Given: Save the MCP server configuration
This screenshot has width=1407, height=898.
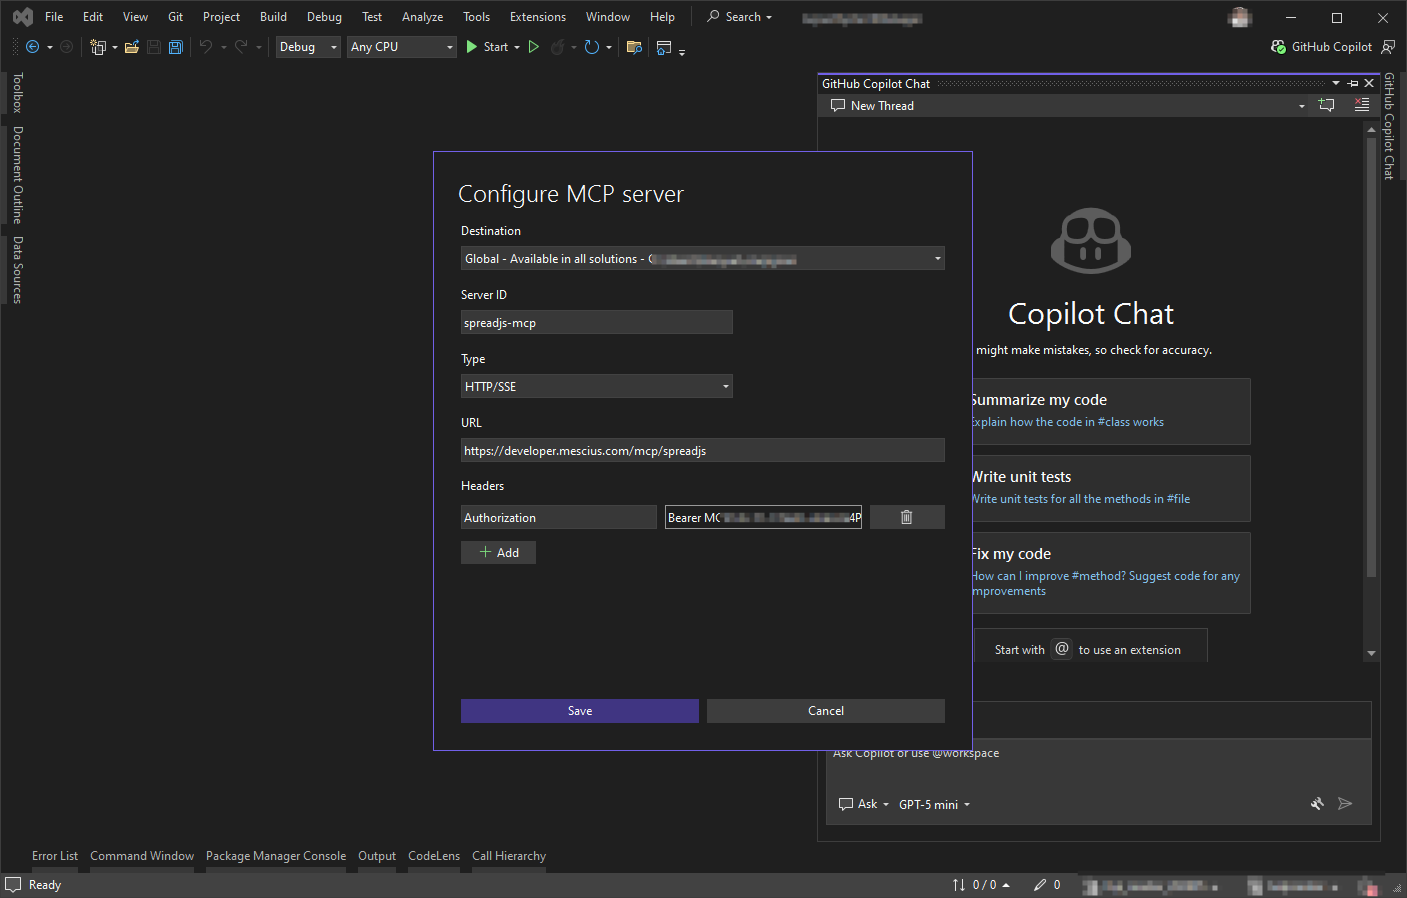Looking at the screenshot, I should pos(580,711).
